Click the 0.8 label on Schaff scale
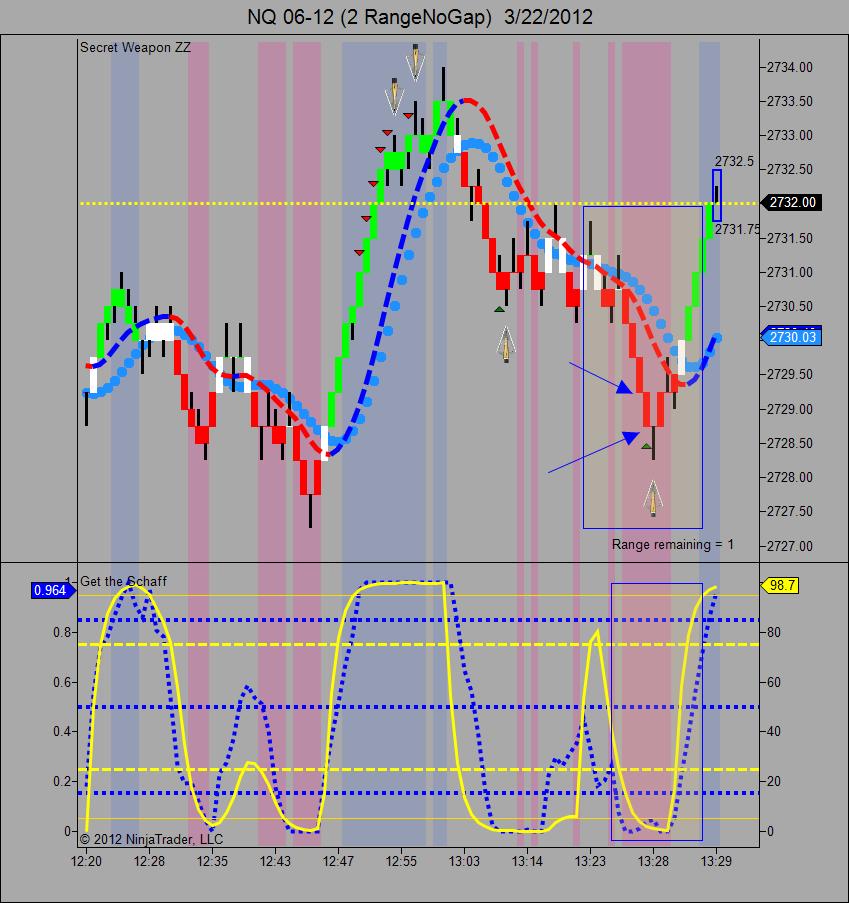The width and height of the screenshot is (849, 903). click(62, 632)
